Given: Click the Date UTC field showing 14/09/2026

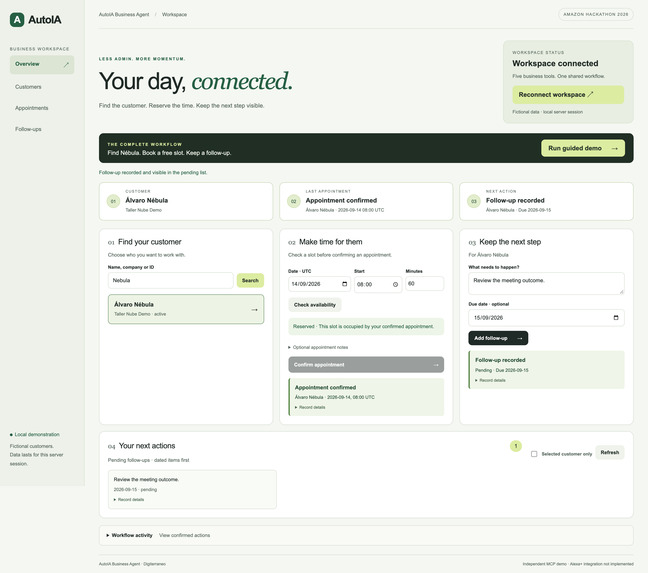Looking at the screenshot, I should [319, 284].
